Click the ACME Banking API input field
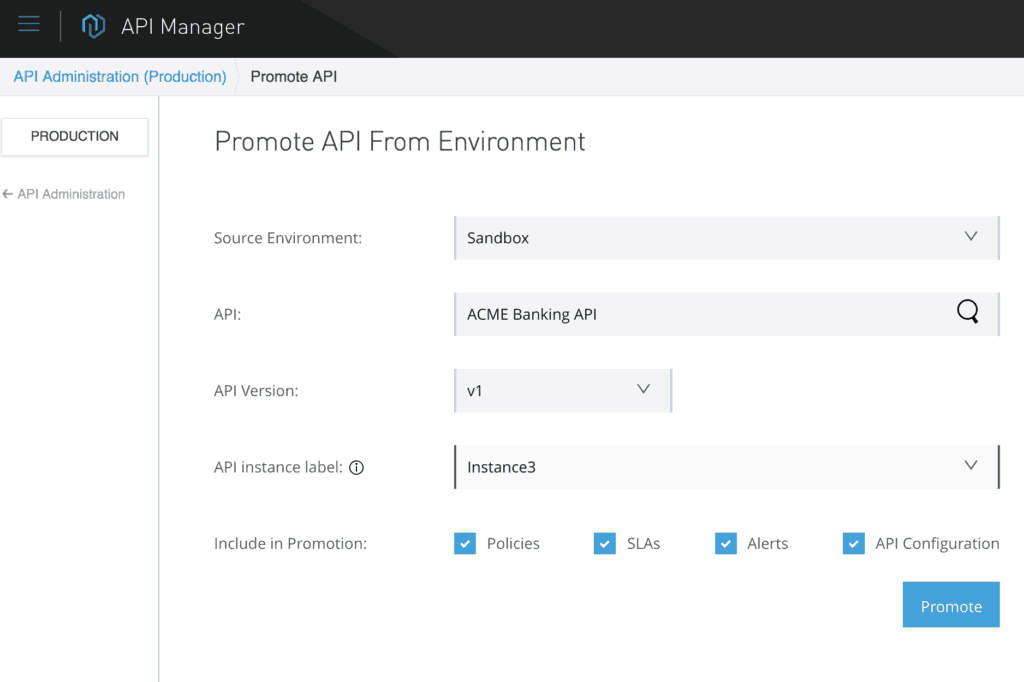Image resolution: width=1024 pixels, height=682 pixels. (700, 312)
